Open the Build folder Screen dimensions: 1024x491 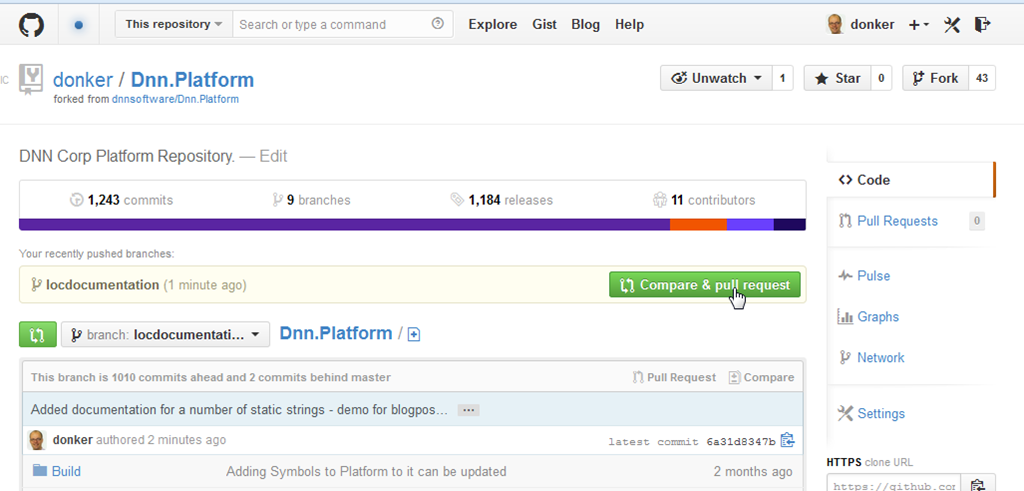[67, 471]
